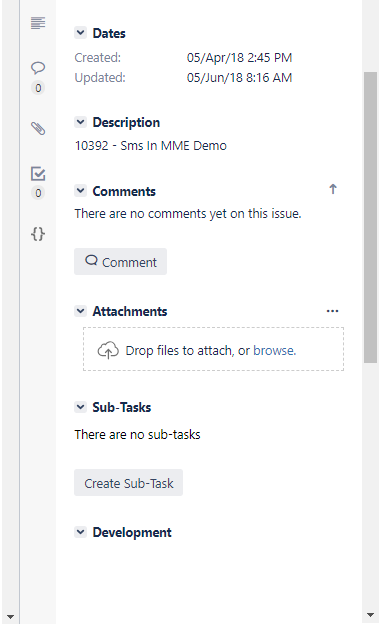380x624 pixels.
Task: Select the curly braces development sidebar icon
Action: 38,234
